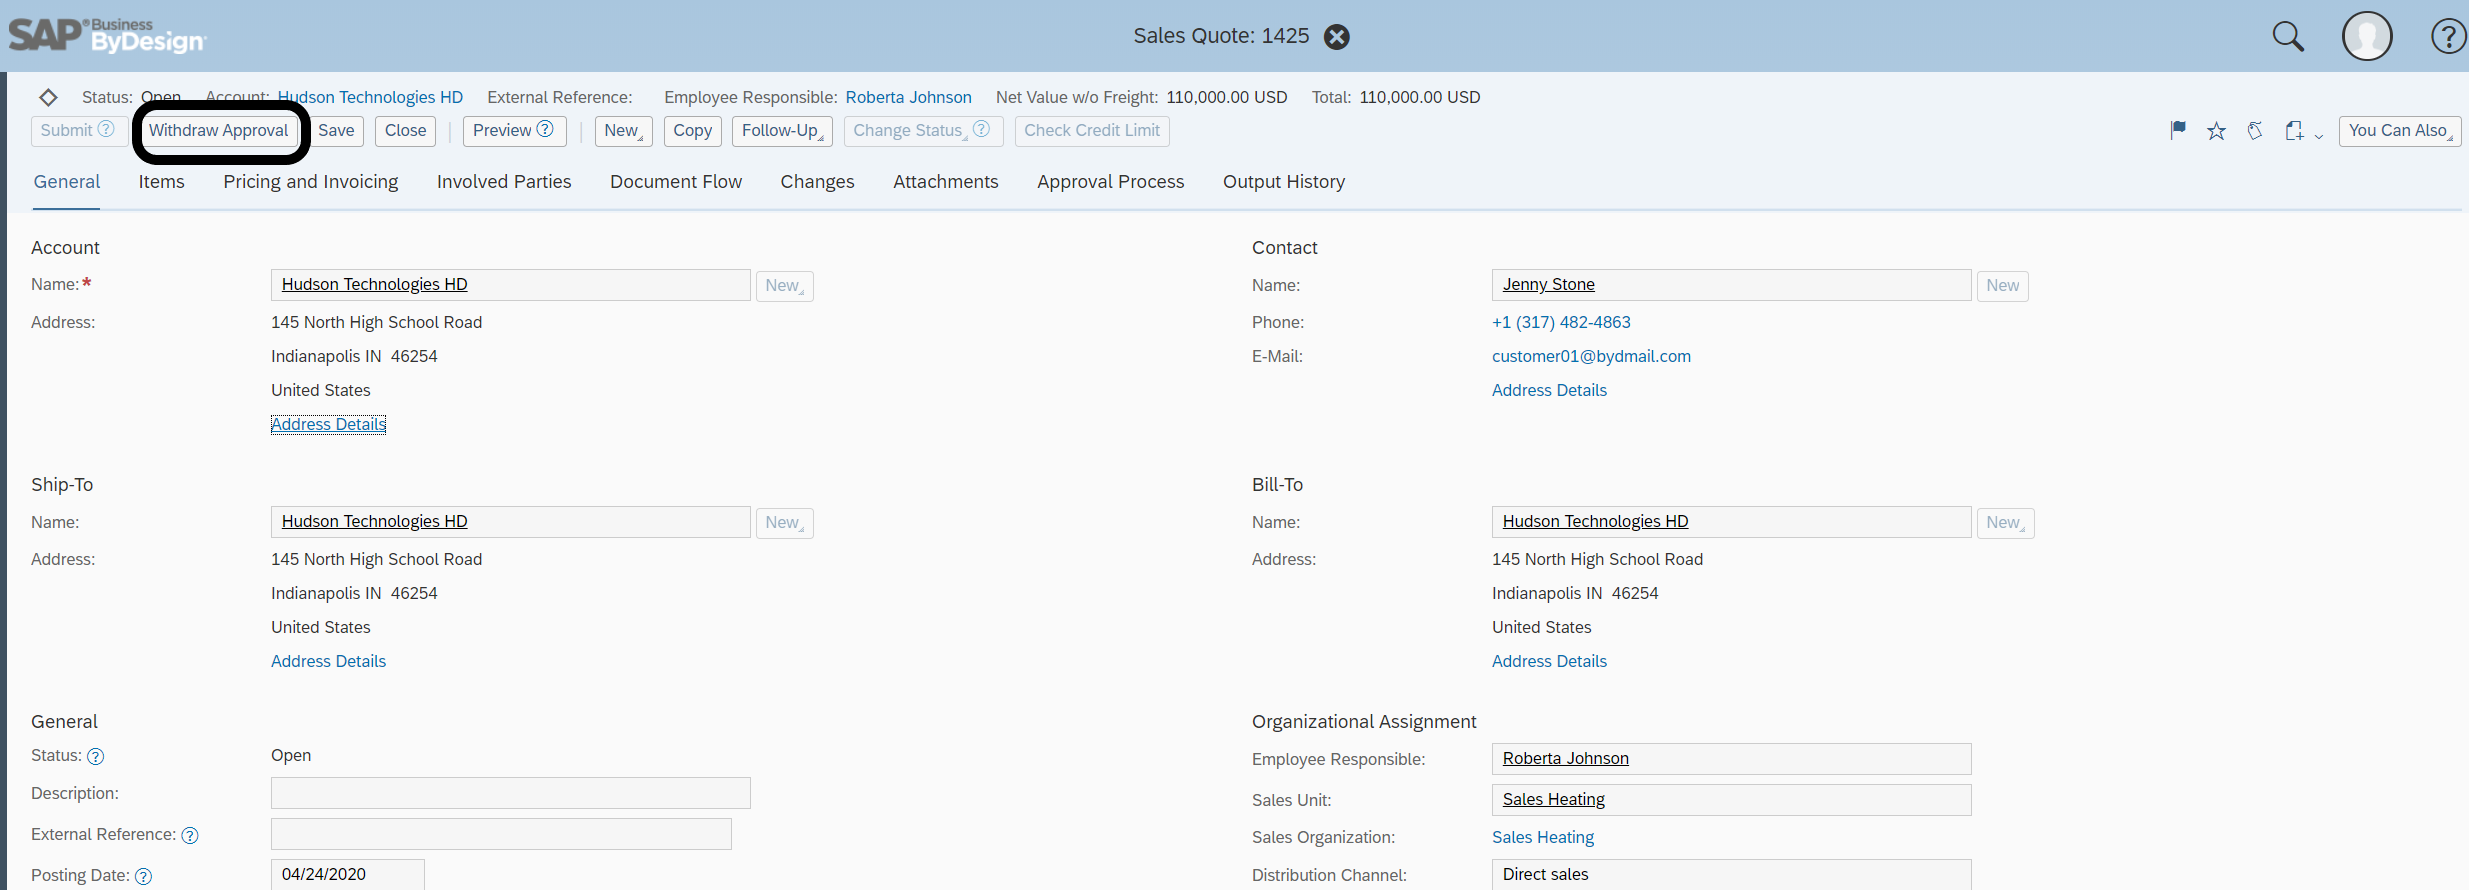The height and width of the screenshot is (890, 2469).
Task: Click Address Details link under Ship-To
Action: (x=329, y=661)
